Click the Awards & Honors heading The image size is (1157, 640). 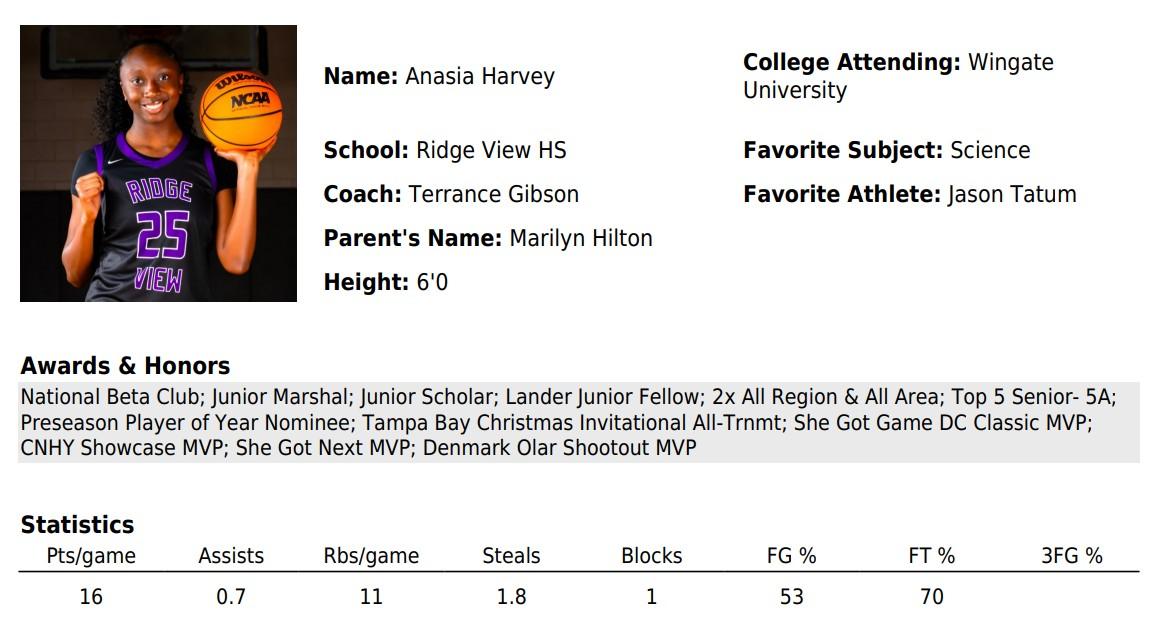125,365
